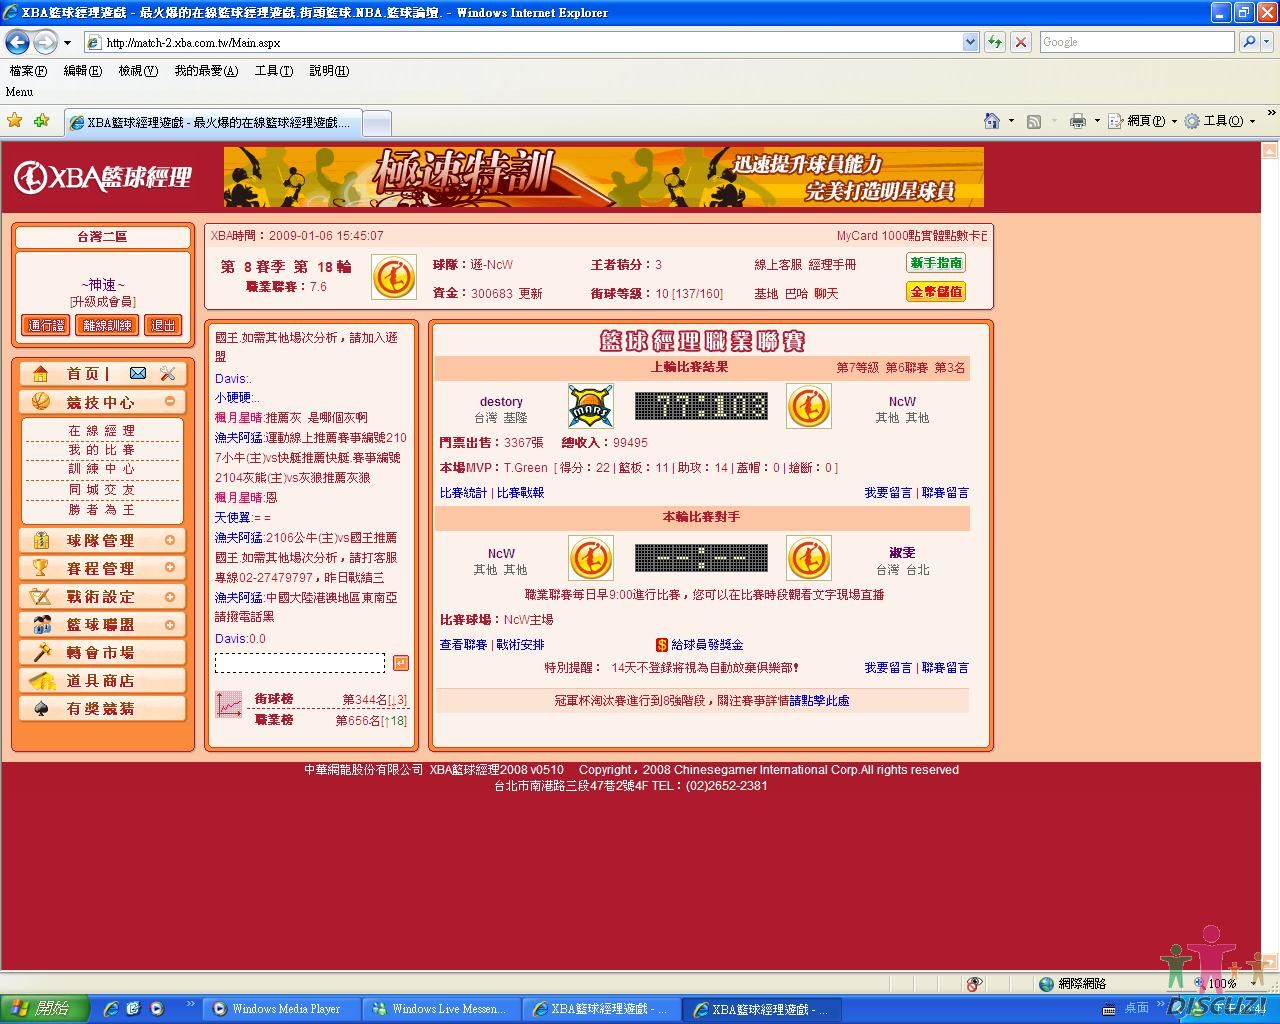This screenshot has width=1280, height=1024.
Task: Open the 檢視 menu
Action: [138, 71]
